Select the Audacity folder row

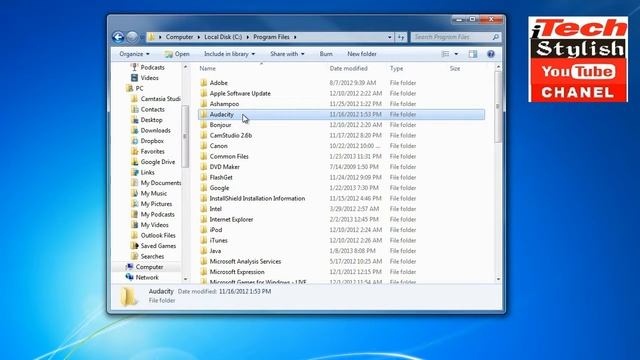click(x=341, y=115)
